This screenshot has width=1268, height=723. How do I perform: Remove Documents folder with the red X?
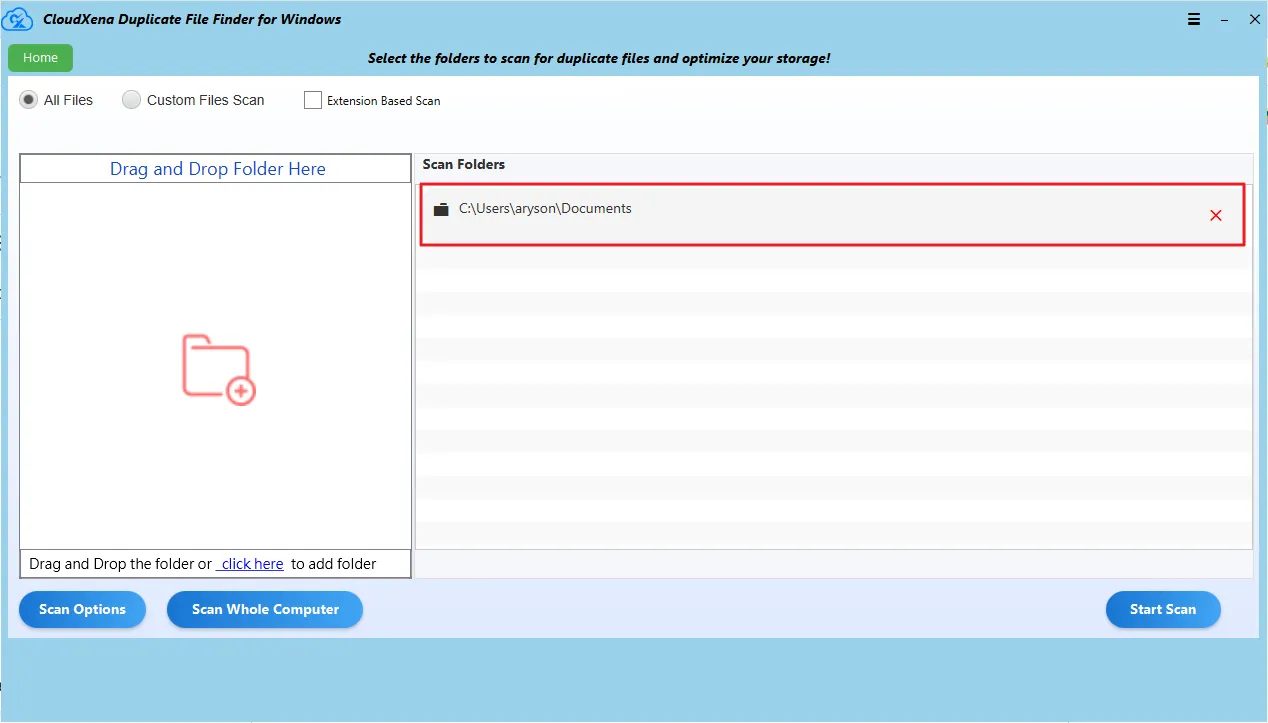1215,215
